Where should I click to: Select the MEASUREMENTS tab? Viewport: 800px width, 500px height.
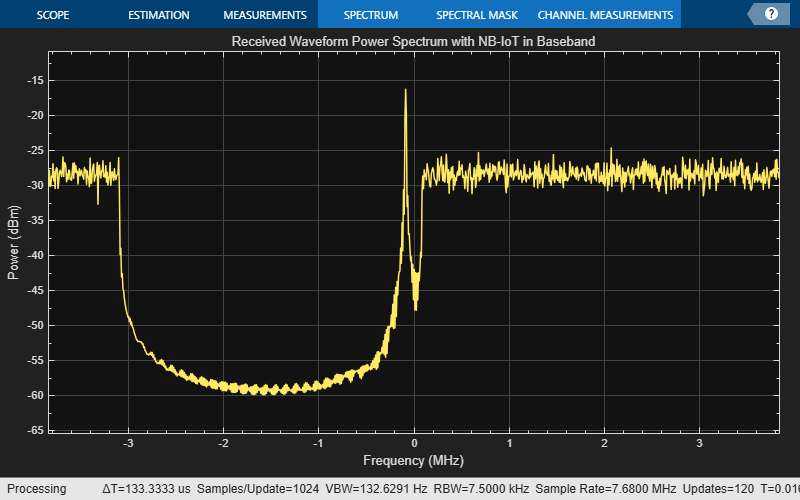(x=264, y=15)
